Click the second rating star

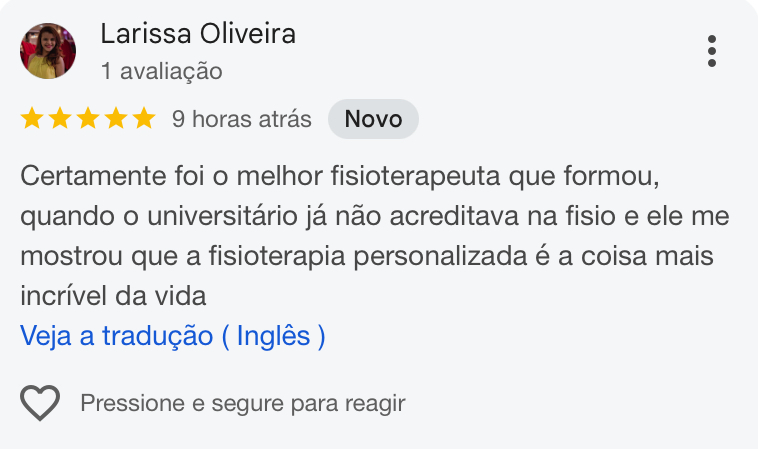[x=60, y=119]
